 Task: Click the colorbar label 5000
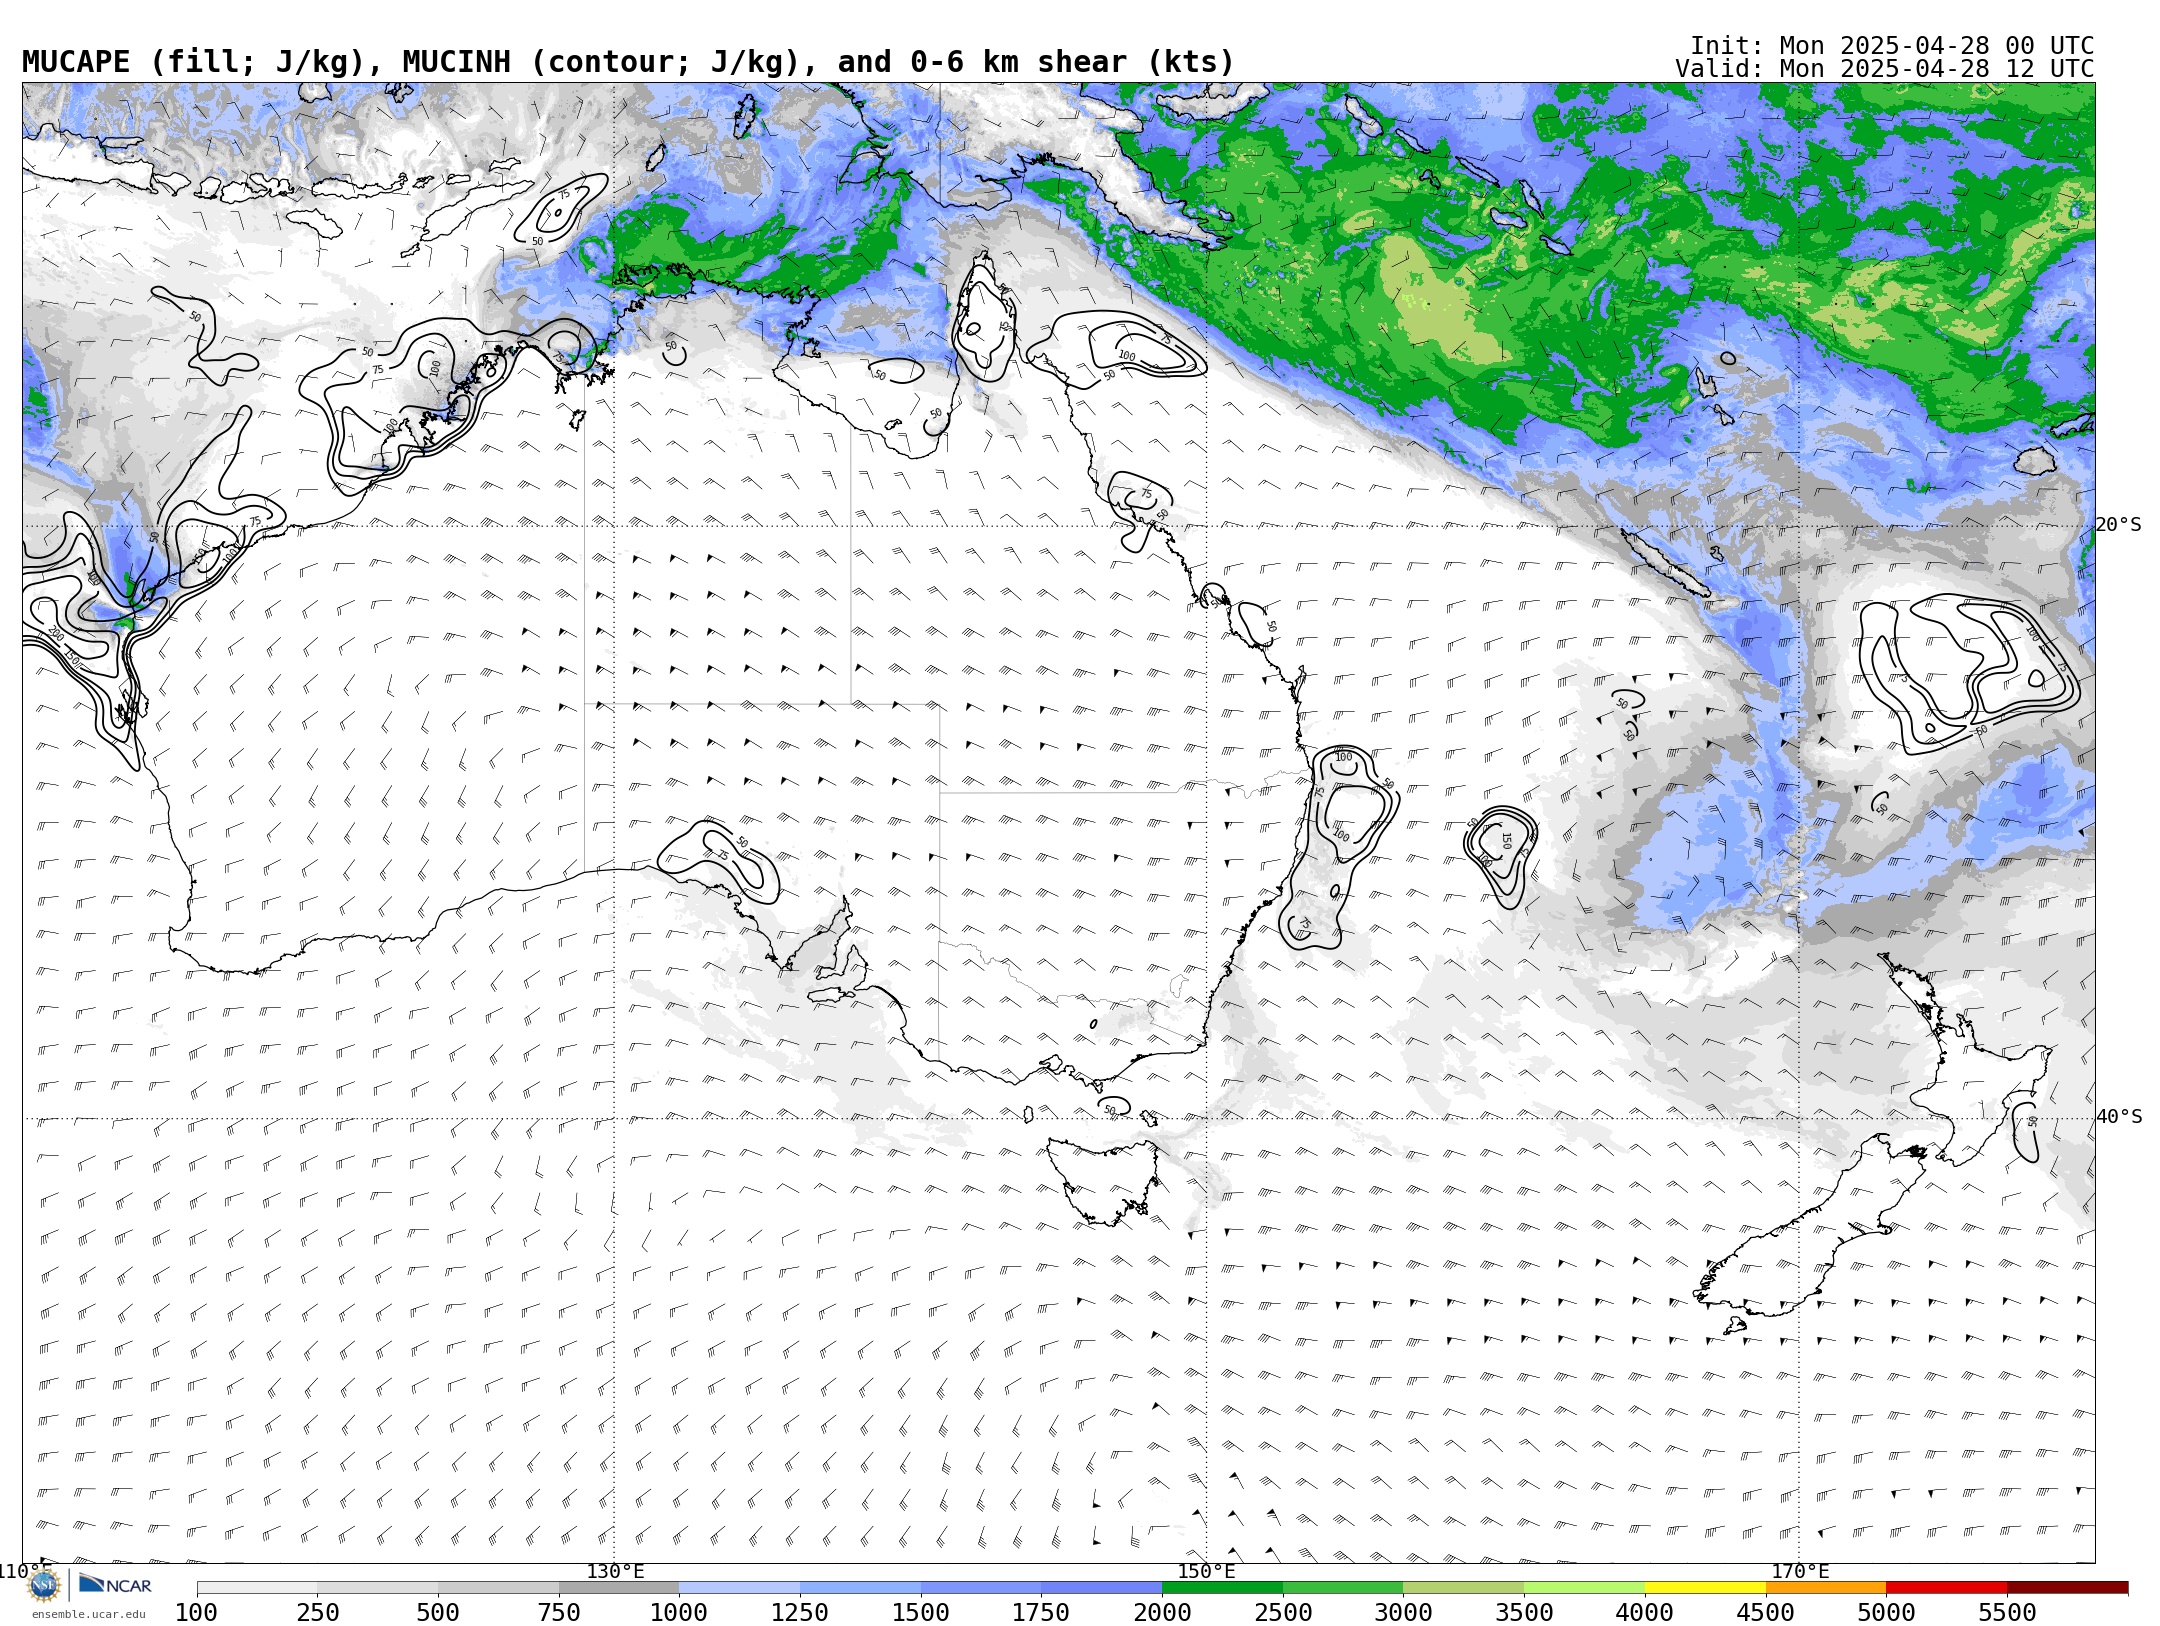1887,1613
